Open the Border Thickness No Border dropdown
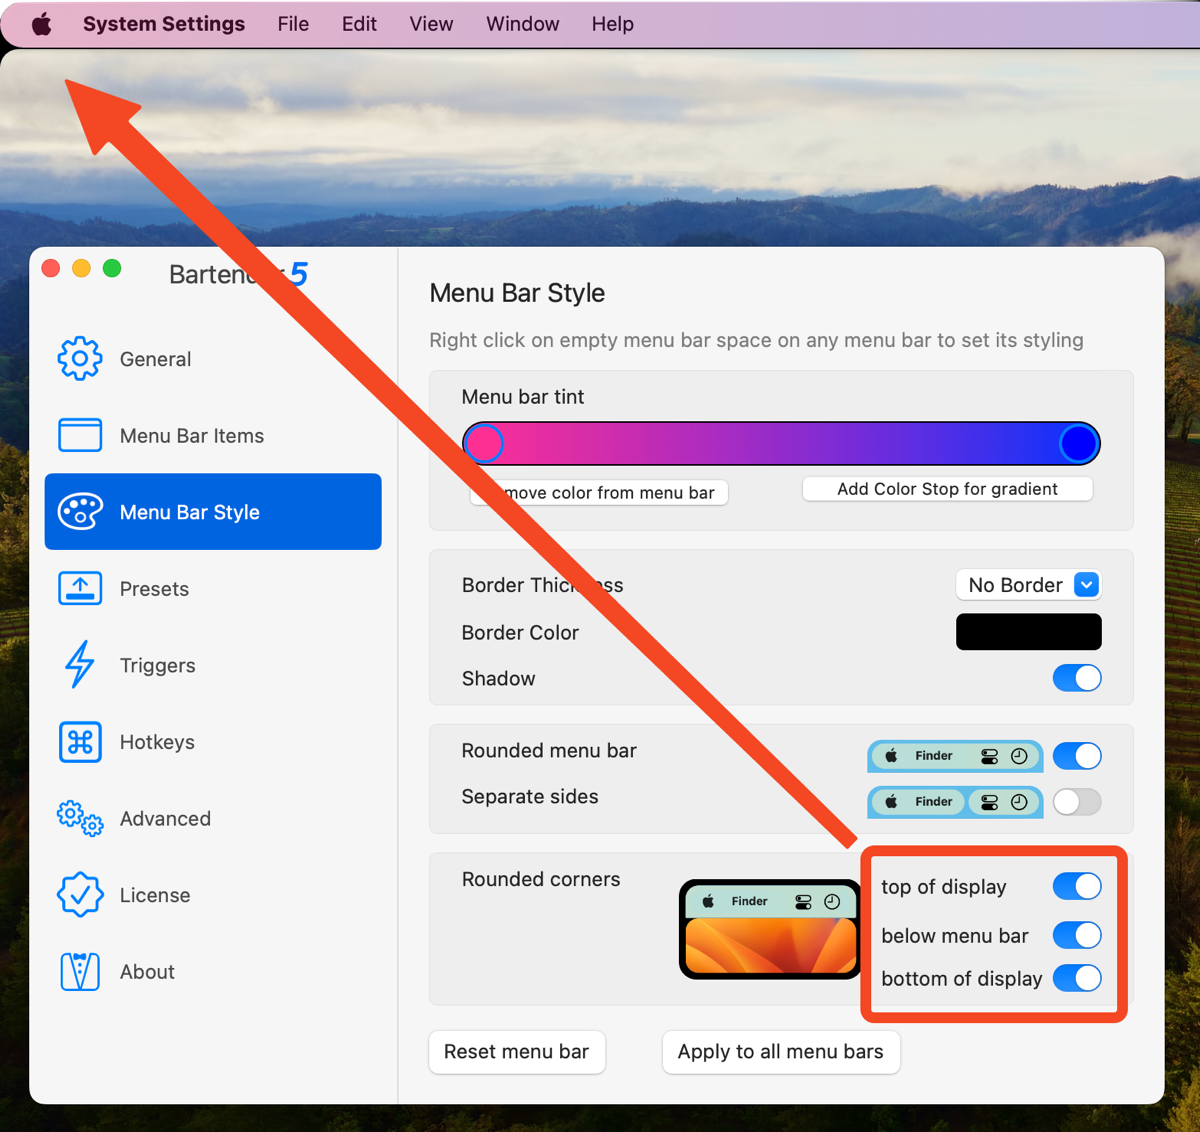 pos(1028,585)
